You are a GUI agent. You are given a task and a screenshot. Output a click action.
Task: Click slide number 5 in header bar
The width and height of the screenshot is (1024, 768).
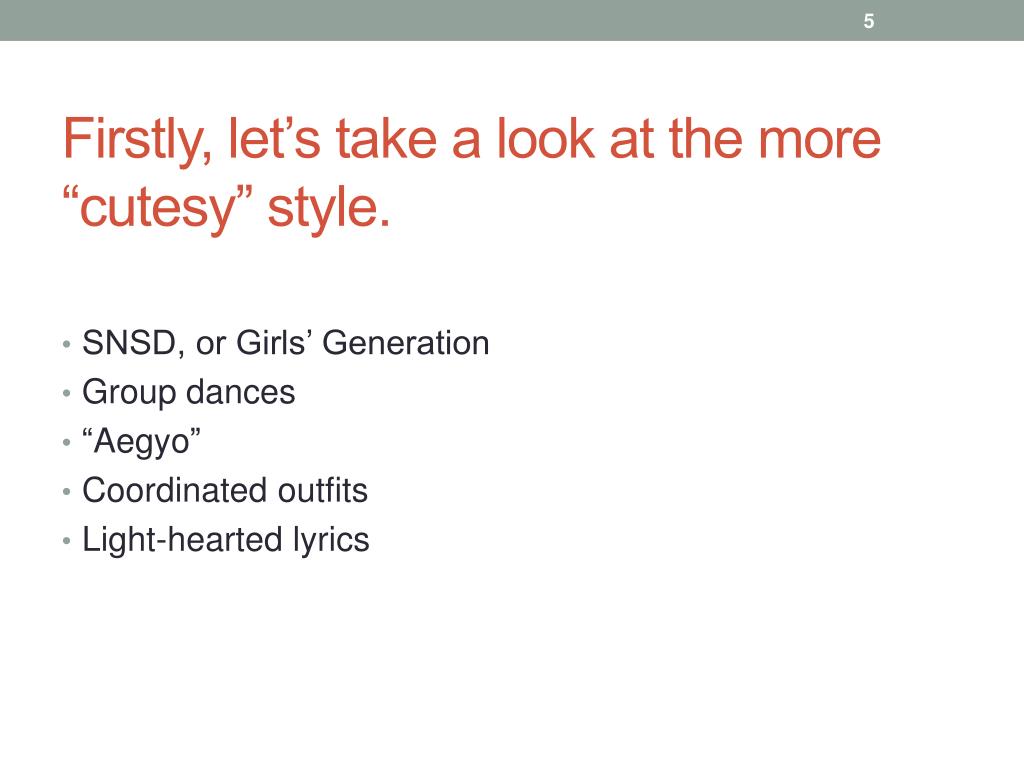(x=869, y=22)
